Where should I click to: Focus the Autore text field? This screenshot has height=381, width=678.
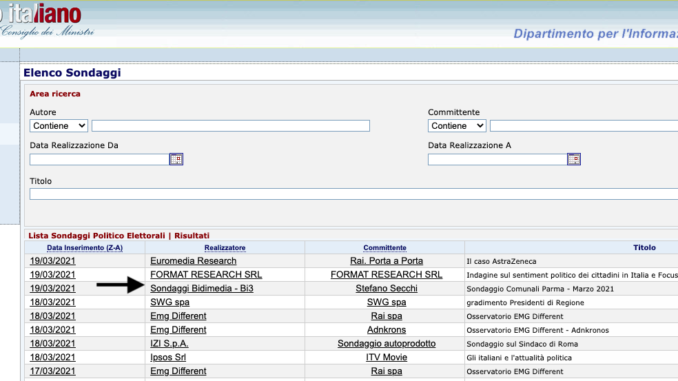[x=230, y=126]
